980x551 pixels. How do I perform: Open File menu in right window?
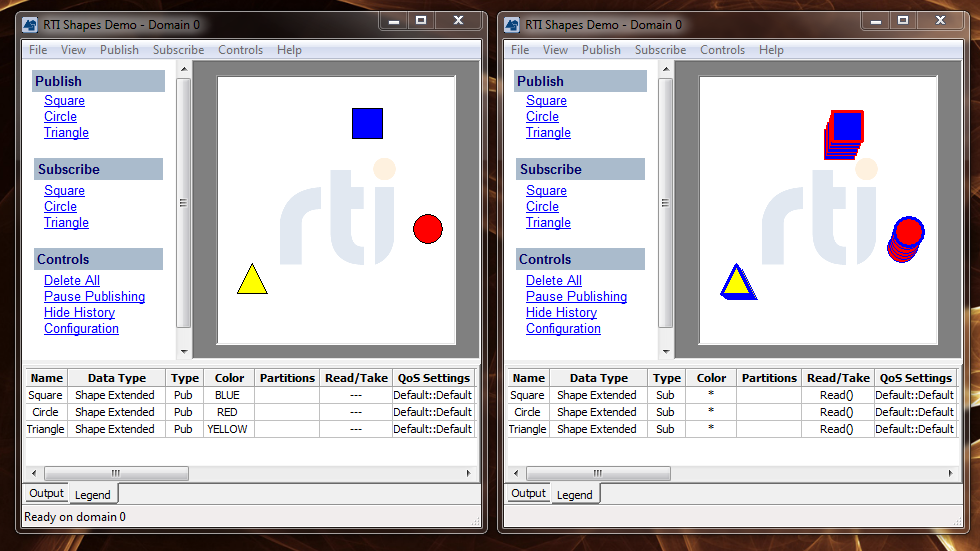point(520,50)
